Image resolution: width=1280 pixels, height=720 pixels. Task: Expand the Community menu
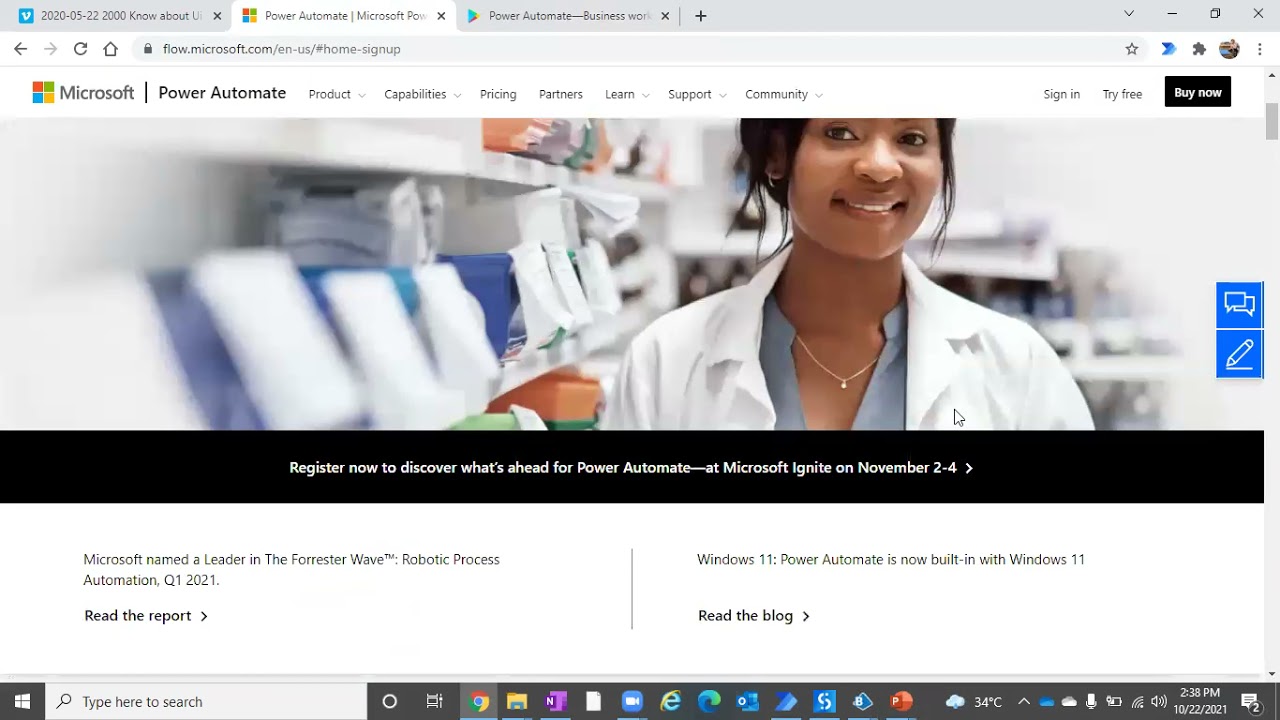[x=784, y=94]
